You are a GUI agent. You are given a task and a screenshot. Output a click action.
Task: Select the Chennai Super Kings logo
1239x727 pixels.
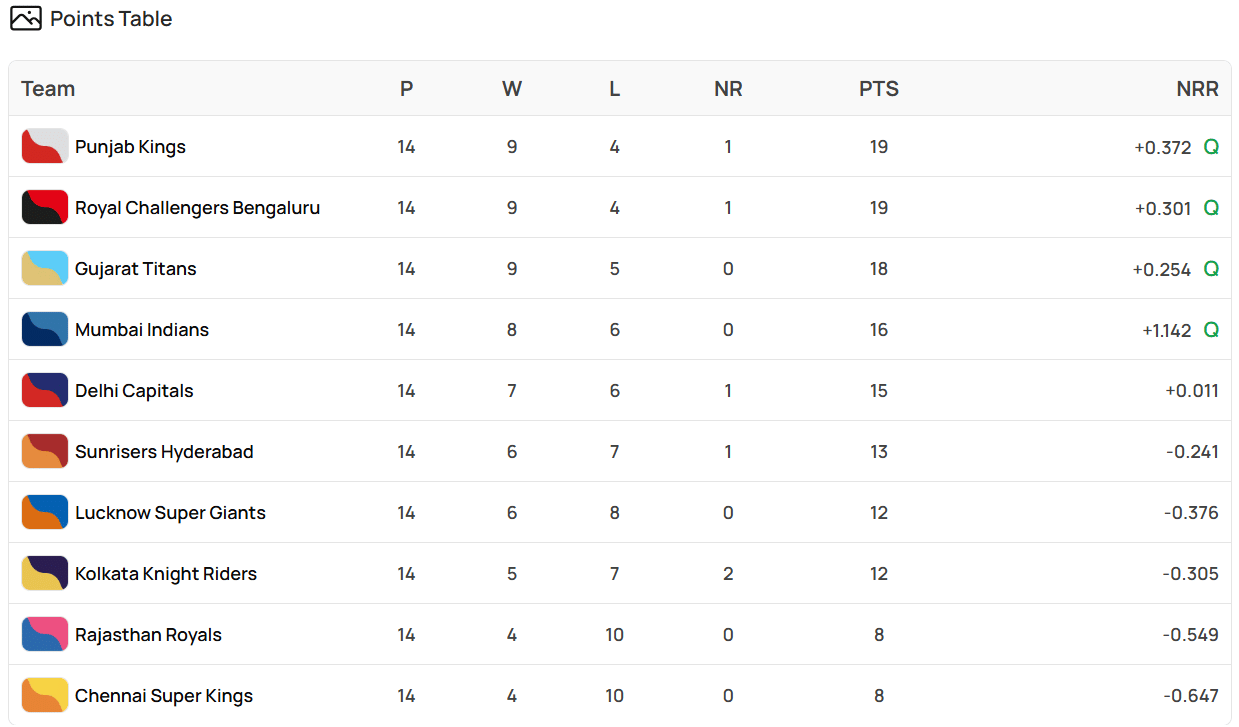point(45,695)
